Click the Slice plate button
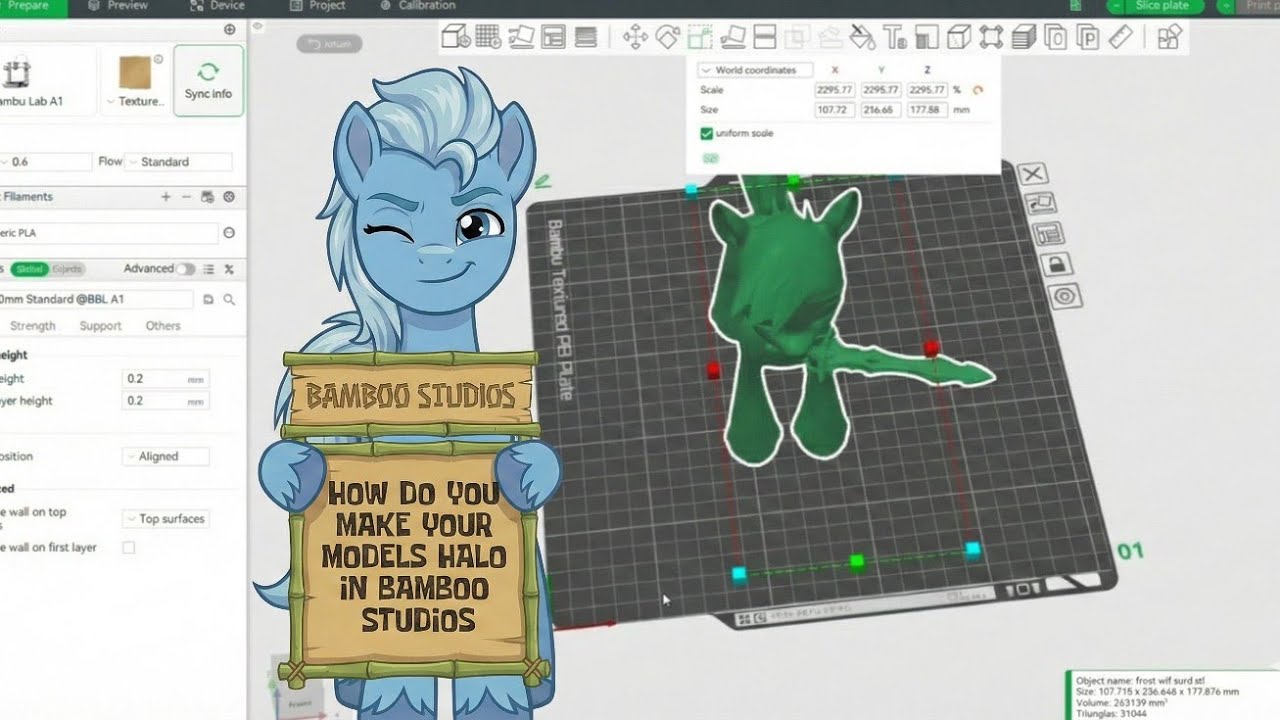The height and width of the screenshot is (720, 1280). pos(1161,6)
